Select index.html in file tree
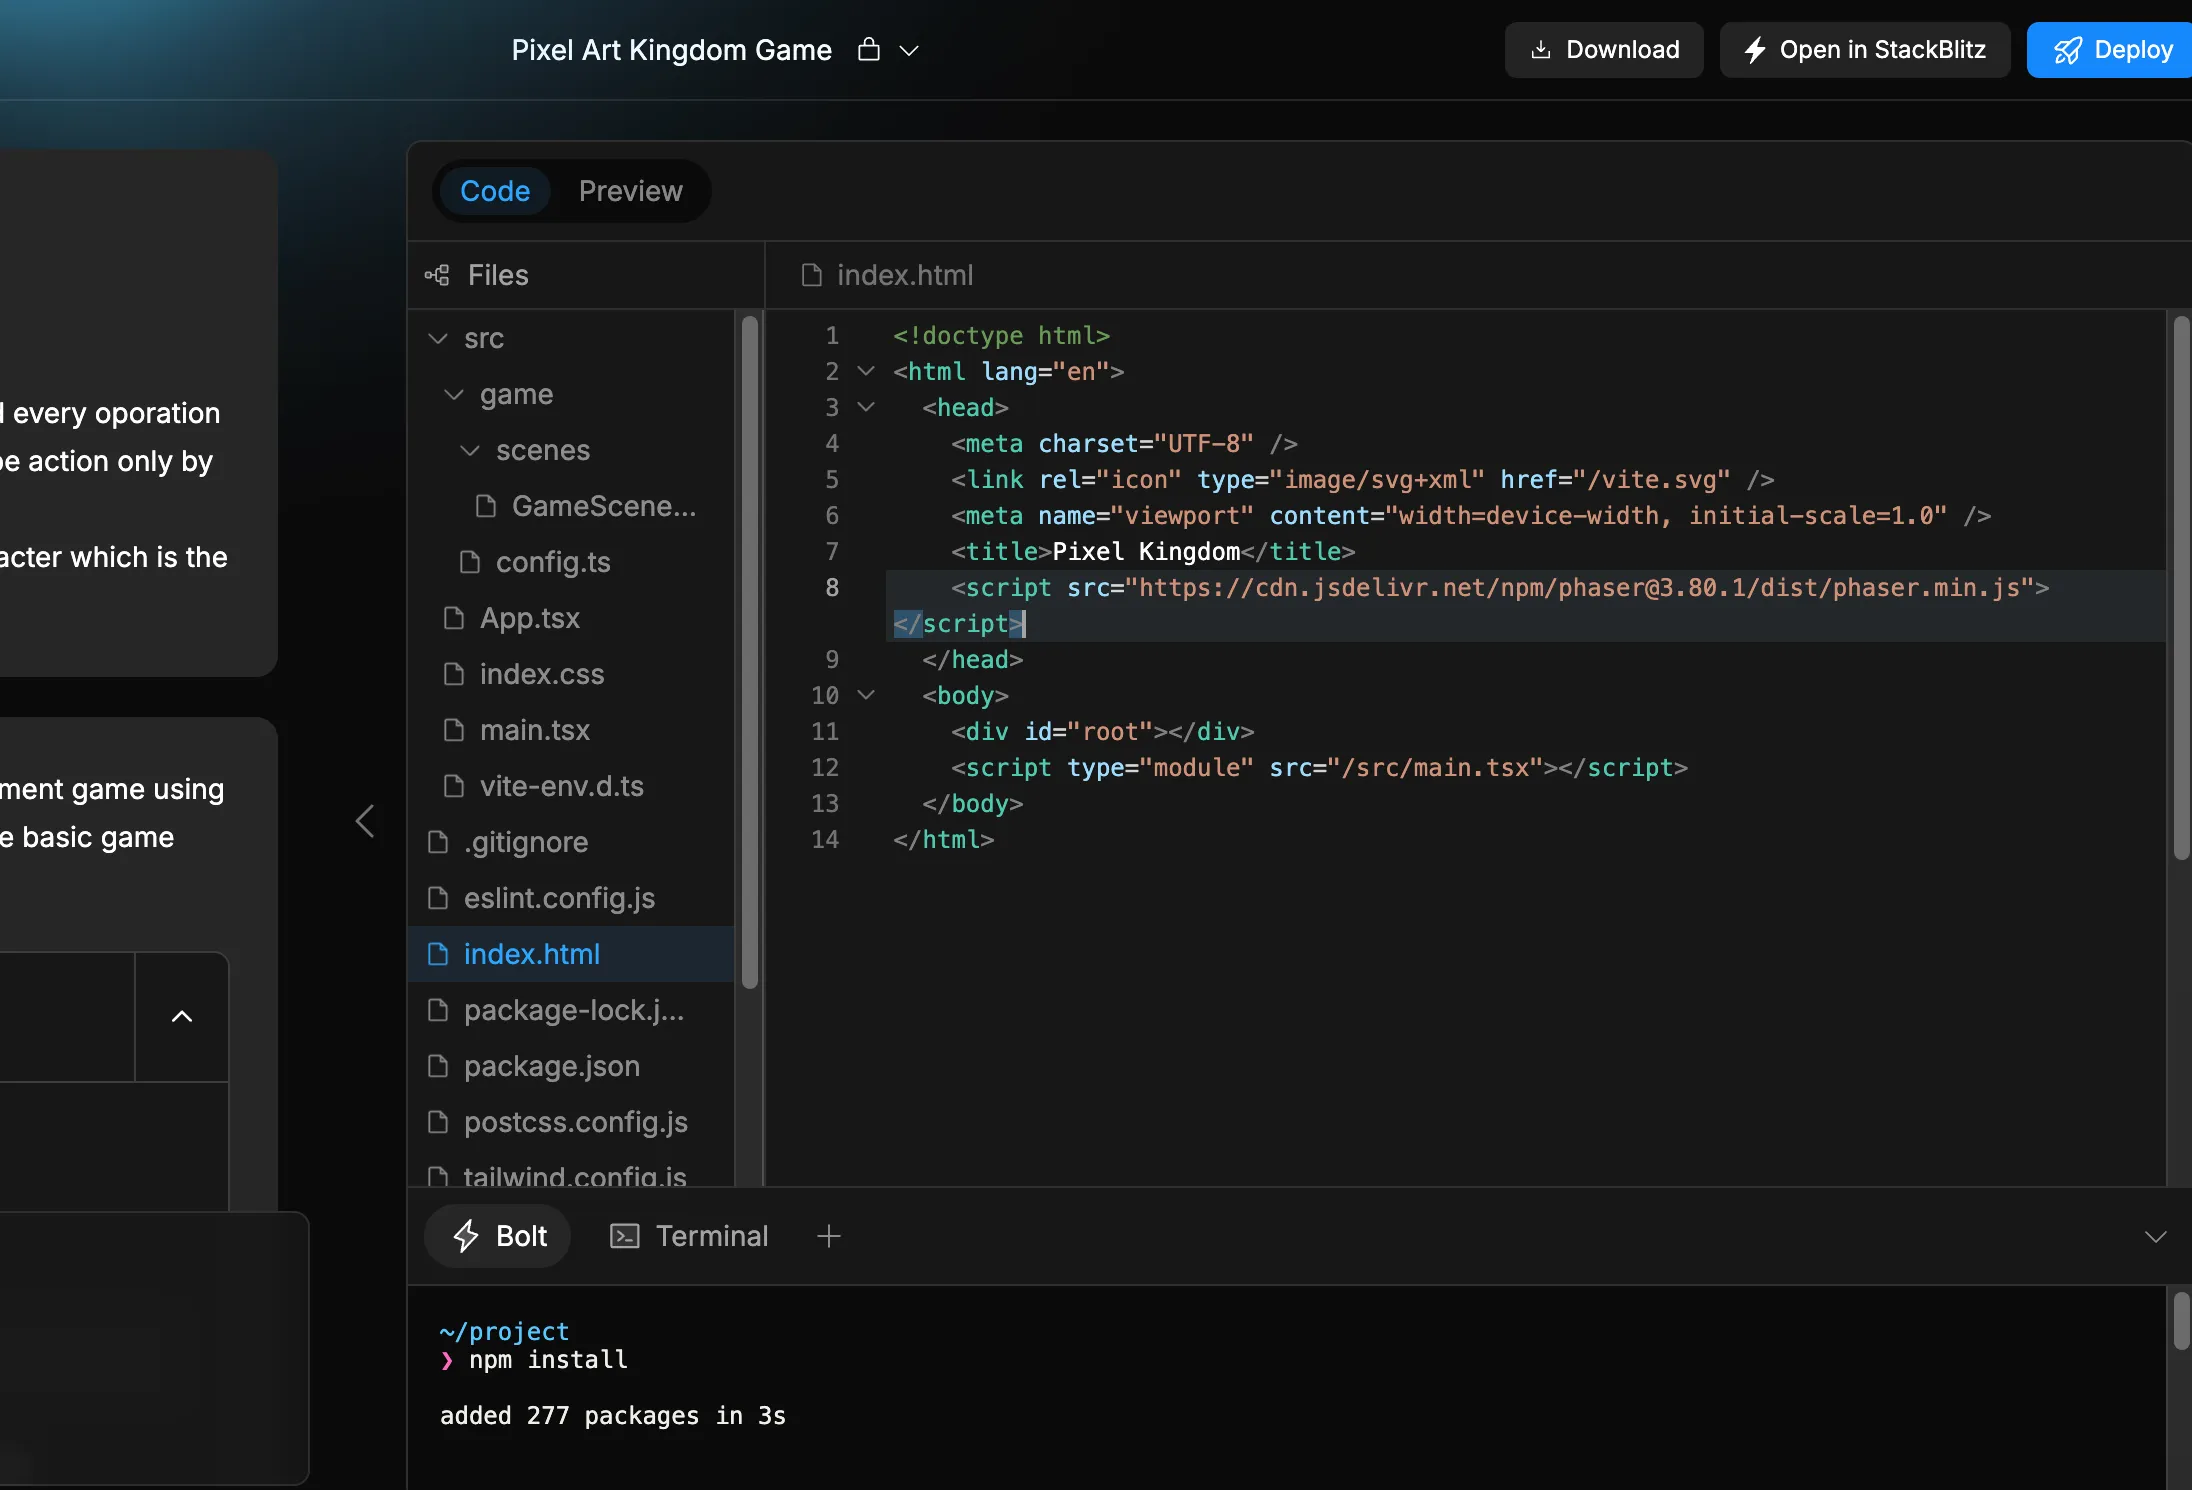 coord(572,954)
